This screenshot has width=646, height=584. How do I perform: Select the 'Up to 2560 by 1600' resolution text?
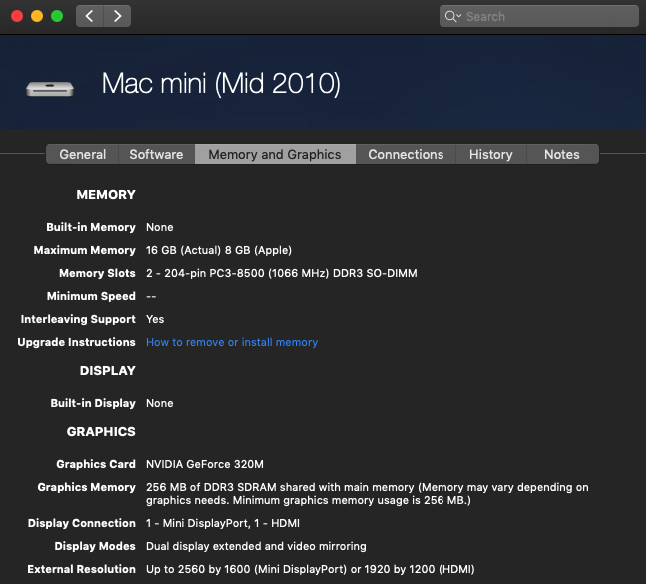[x=310, y=569]
